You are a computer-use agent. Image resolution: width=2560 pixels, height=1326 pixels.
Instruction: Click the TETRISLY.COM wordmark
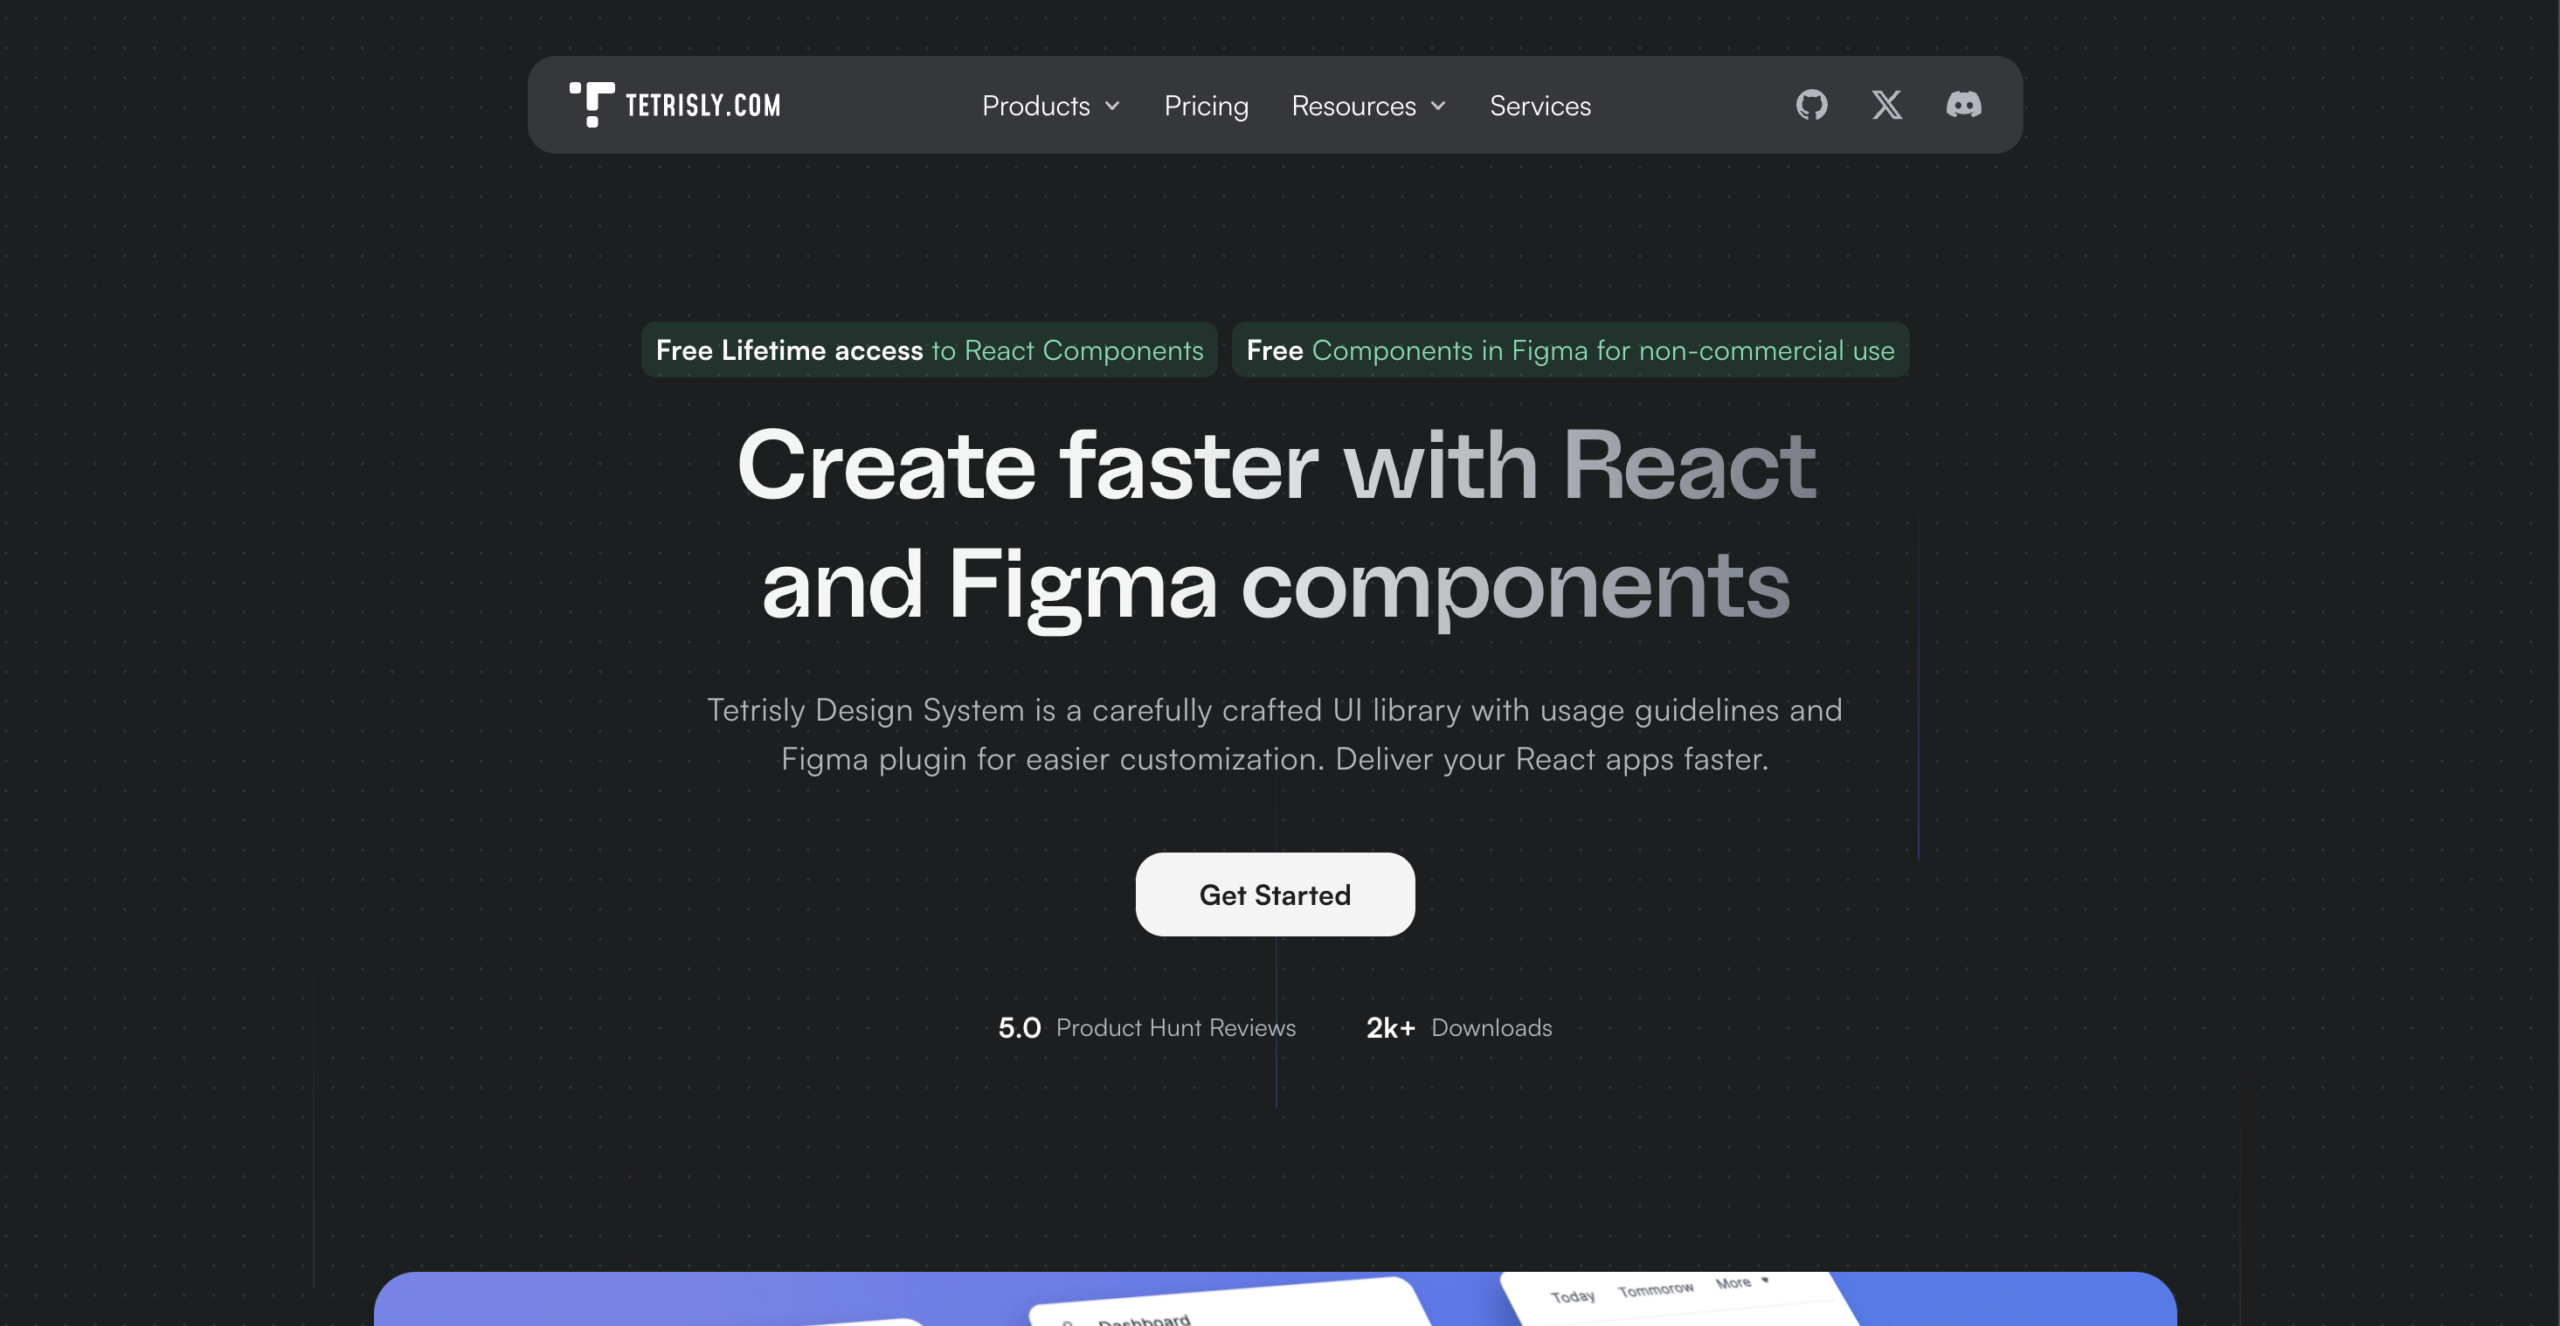703,105
